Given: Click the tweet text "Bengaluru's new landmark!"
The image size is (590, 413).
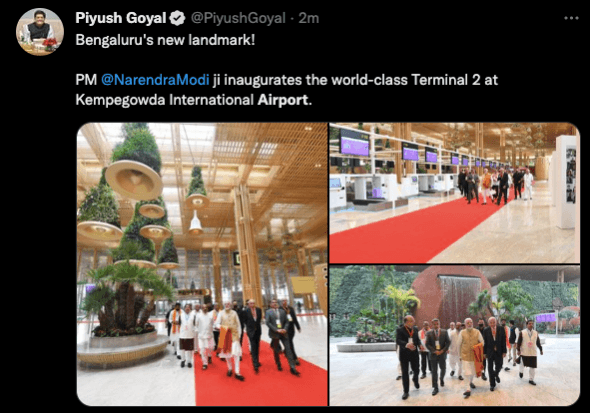Looking at the screenshot, I should [165, 39].
